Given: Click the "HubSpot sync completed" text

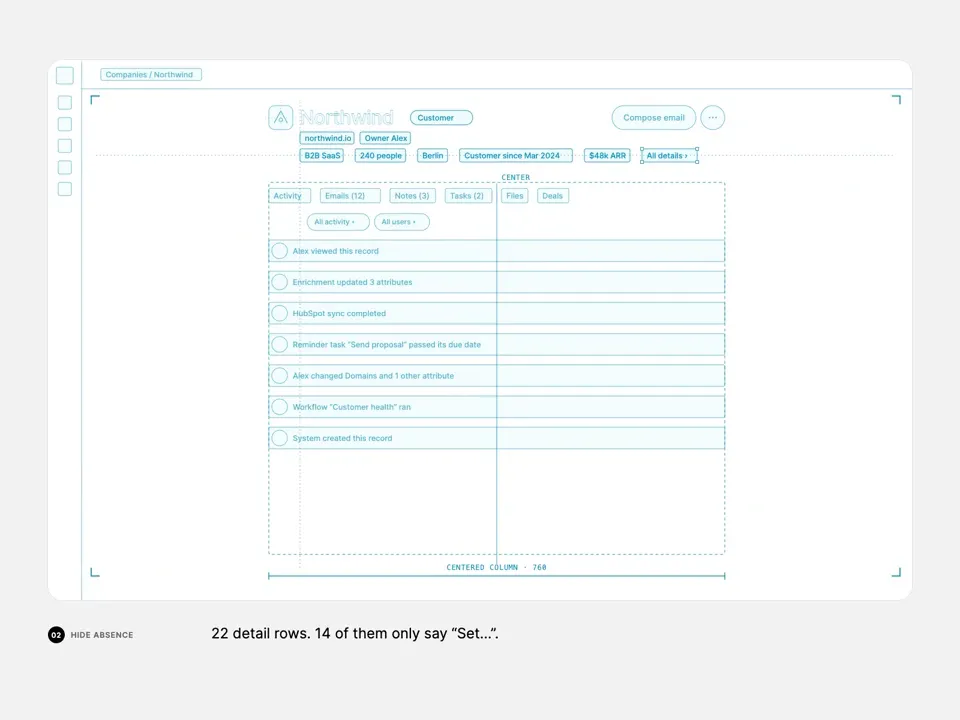Looking at the screenshot, I should 339,313.
